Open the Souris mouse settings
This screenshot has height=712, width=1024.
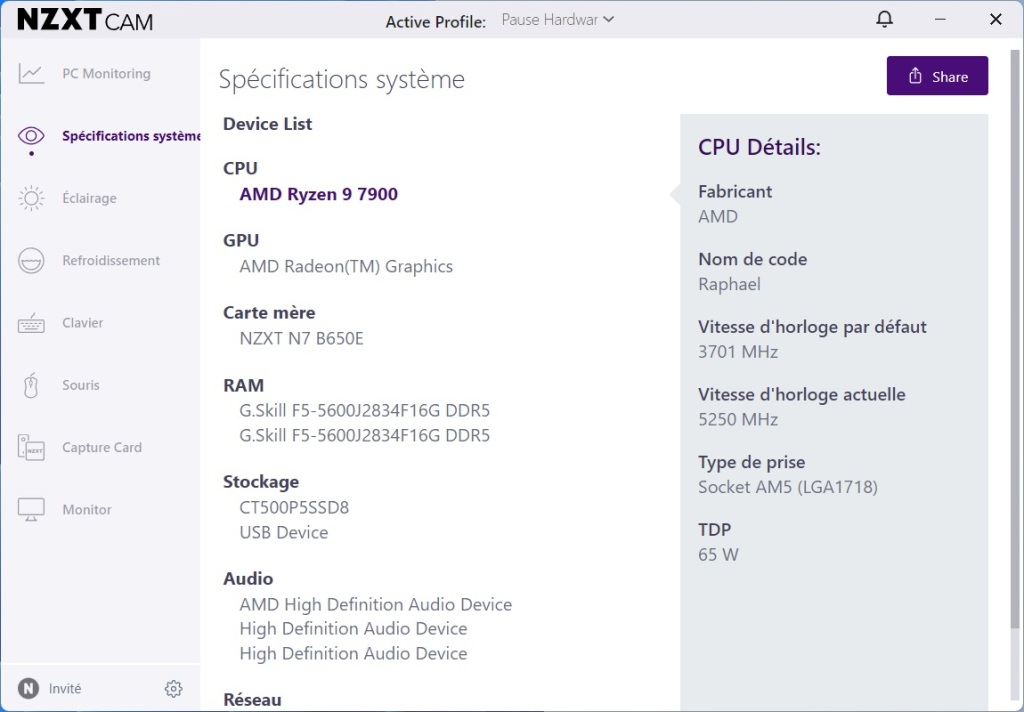[80, 385]
